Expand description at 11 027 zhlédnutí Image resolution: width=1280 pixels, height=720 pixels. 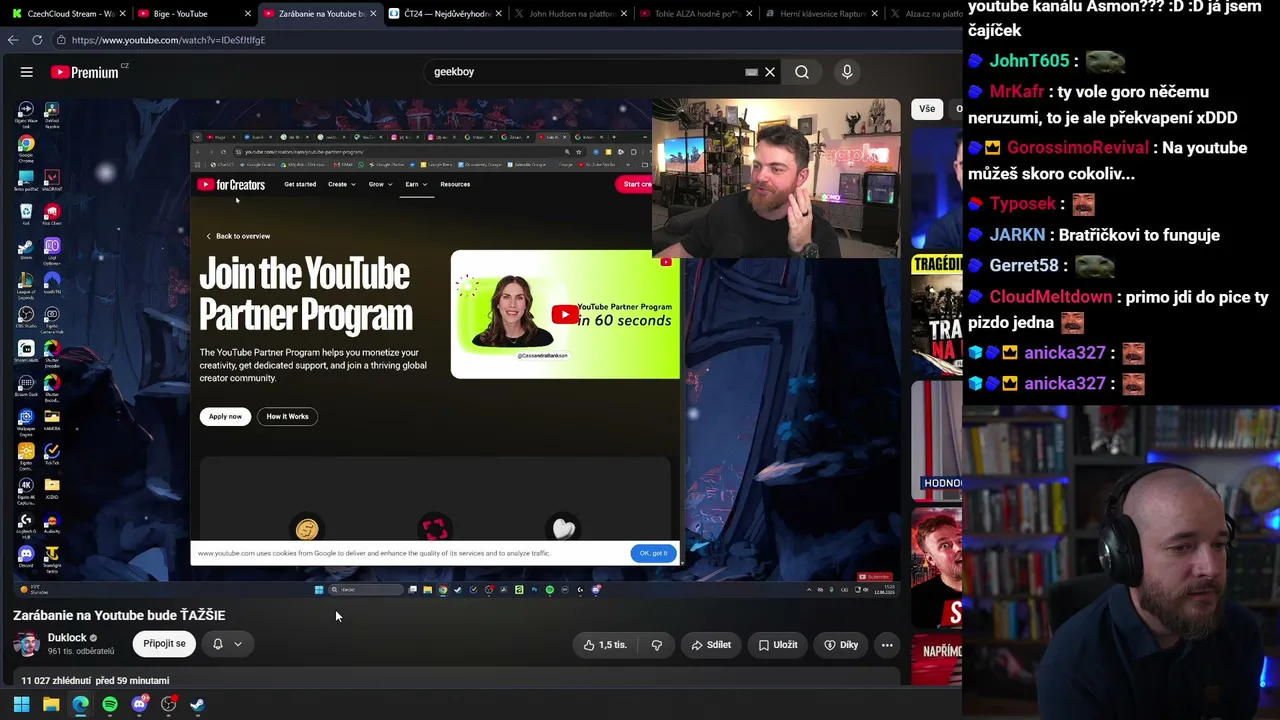[x=95, y=680]
